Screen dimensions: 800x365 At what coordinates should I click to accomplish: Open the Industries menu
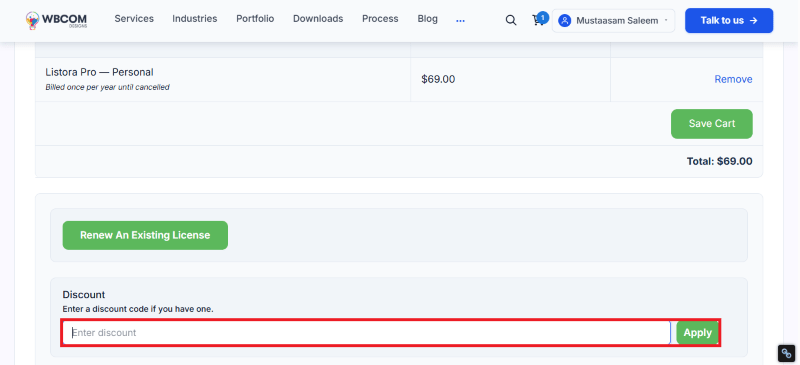(195, 19)
